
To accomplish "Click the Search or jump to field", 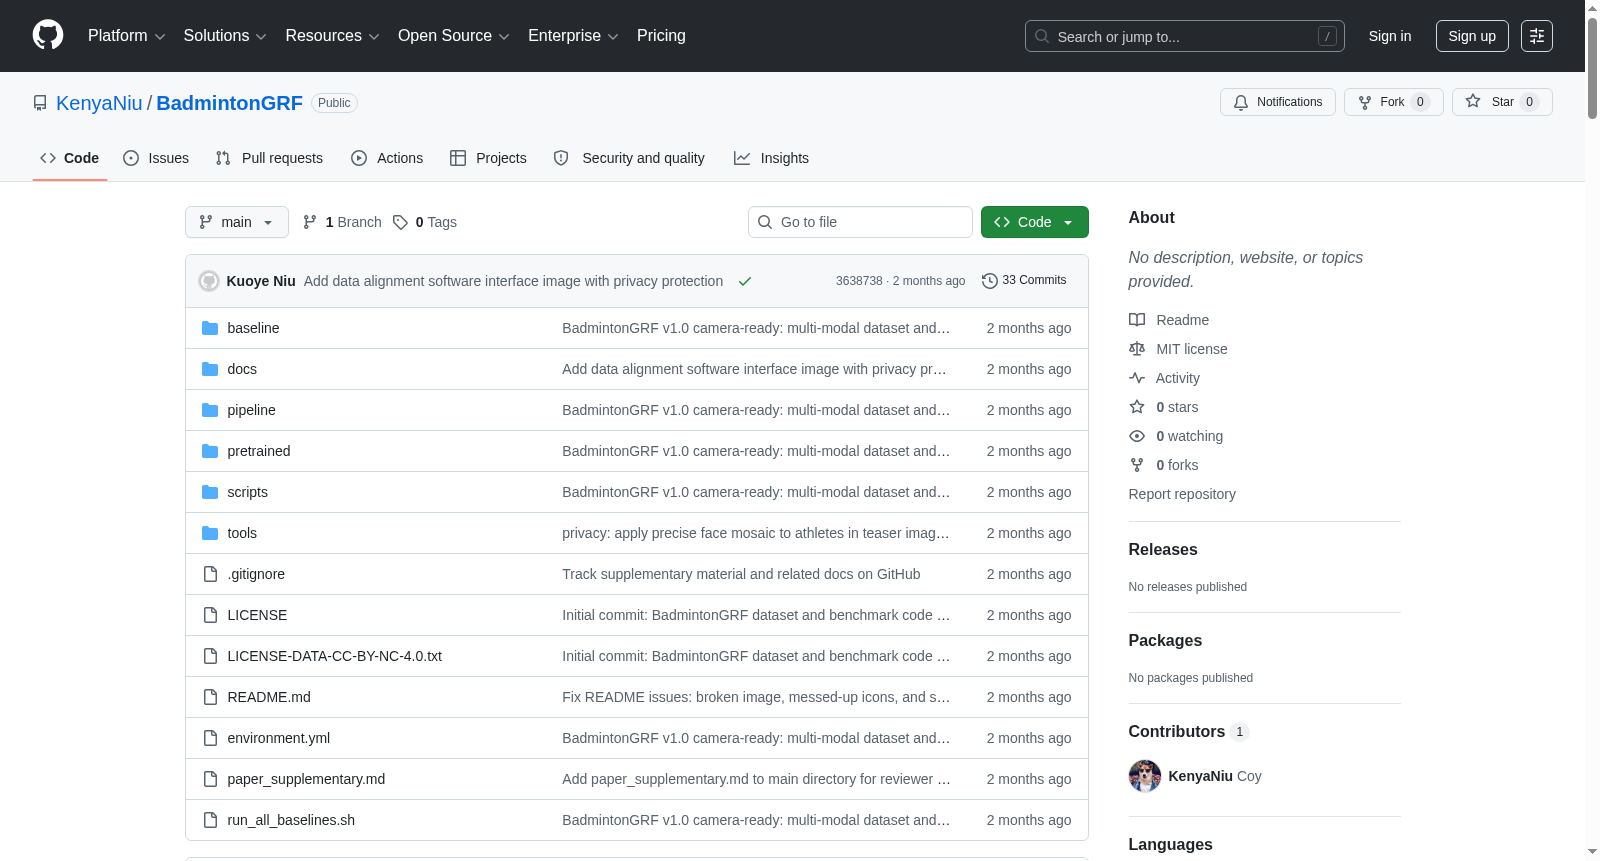I will 1185,36.
